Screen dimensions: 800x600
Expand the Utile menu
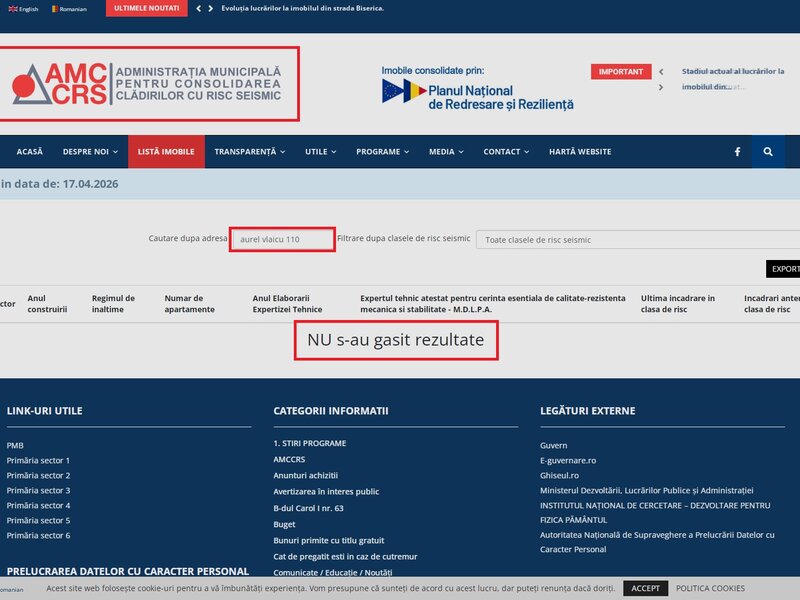pos(320,152)
